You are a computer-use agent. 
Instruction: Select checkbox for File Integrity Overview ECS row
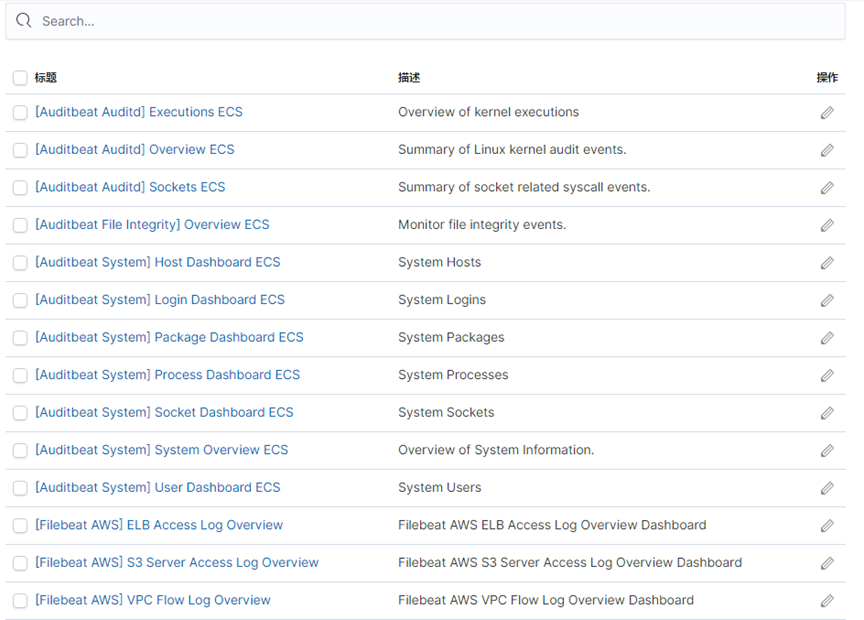(20, 225)
